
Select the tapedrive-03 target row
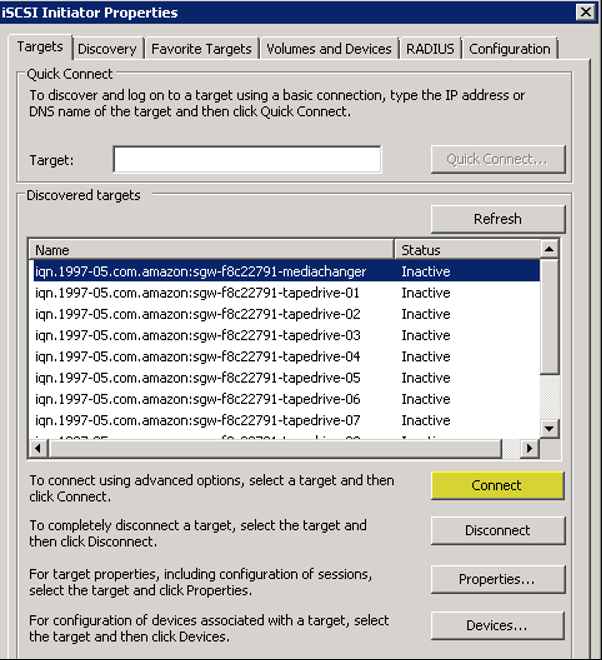(x=287, y=335)
